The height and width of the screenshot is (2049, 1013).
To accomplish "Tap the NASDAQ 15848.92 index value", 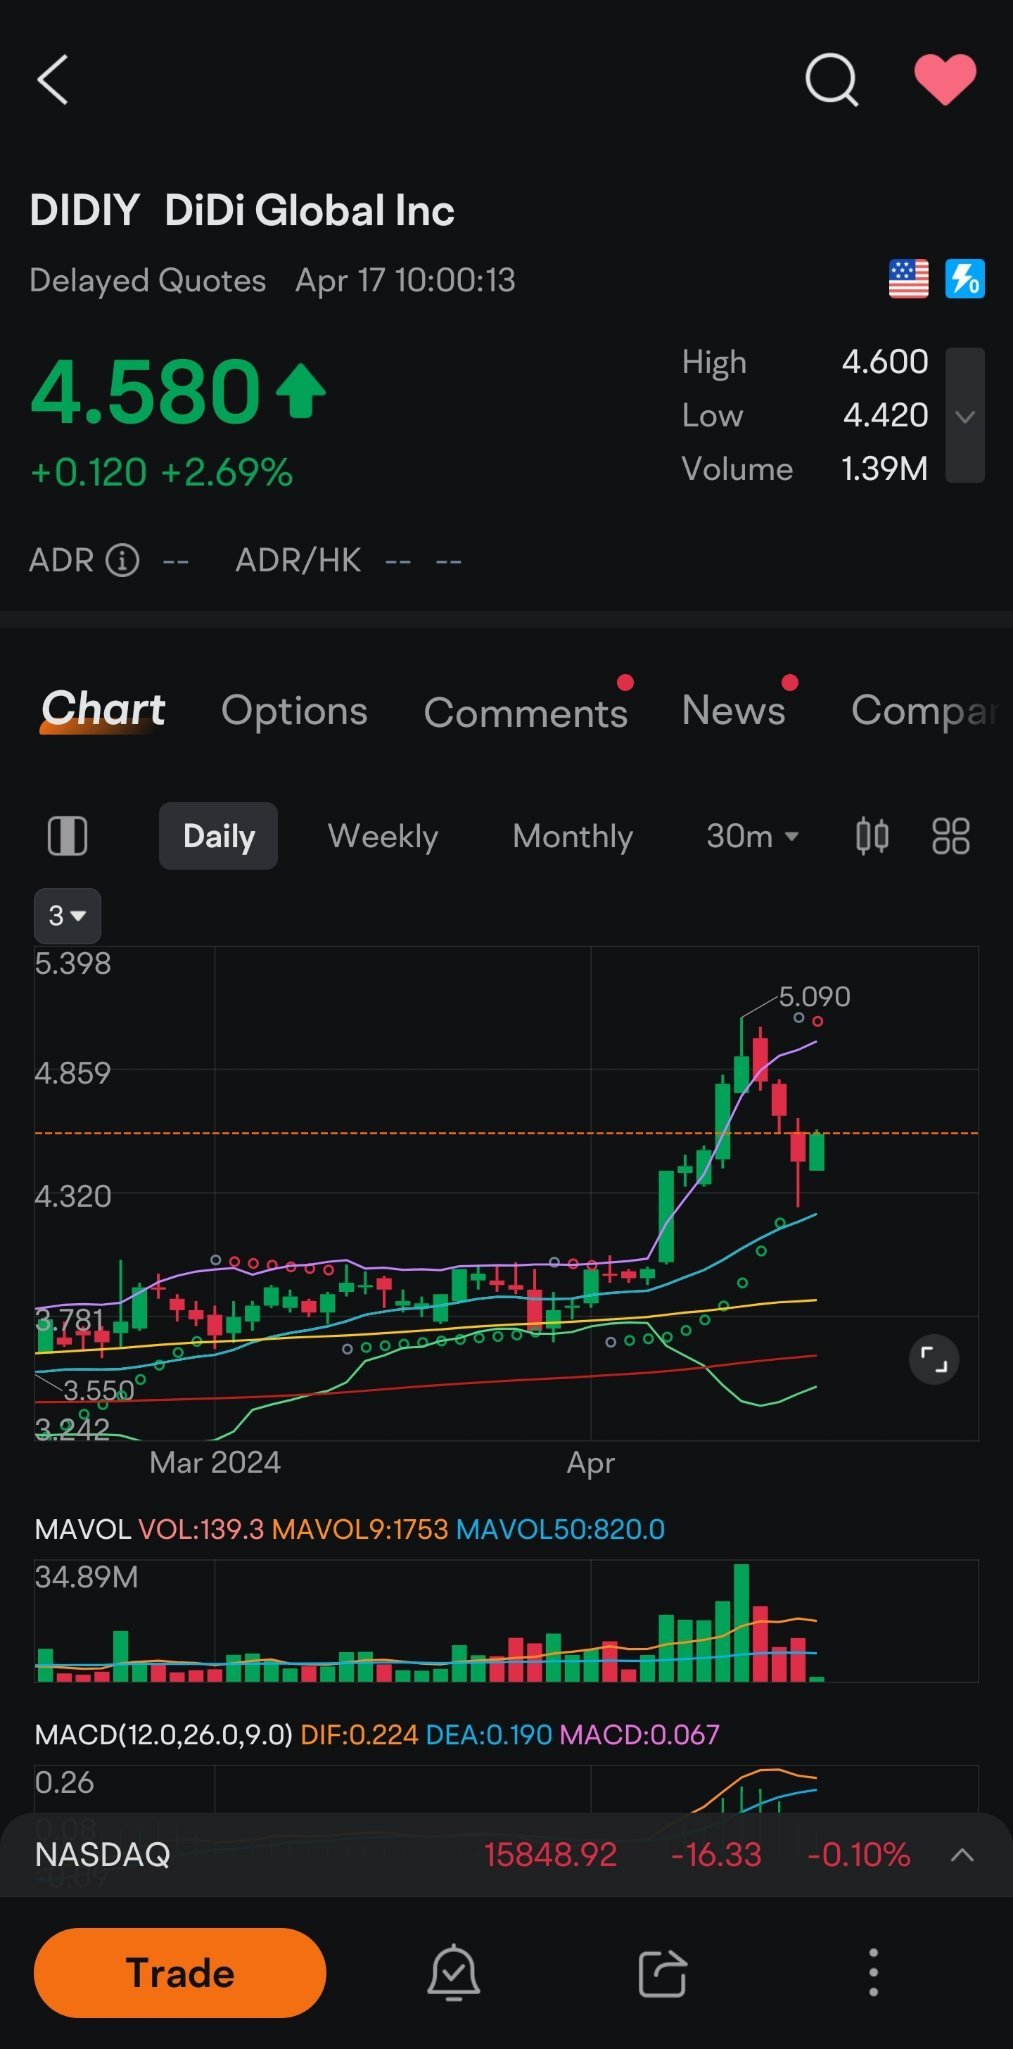I will click(x=551, y=1855).
